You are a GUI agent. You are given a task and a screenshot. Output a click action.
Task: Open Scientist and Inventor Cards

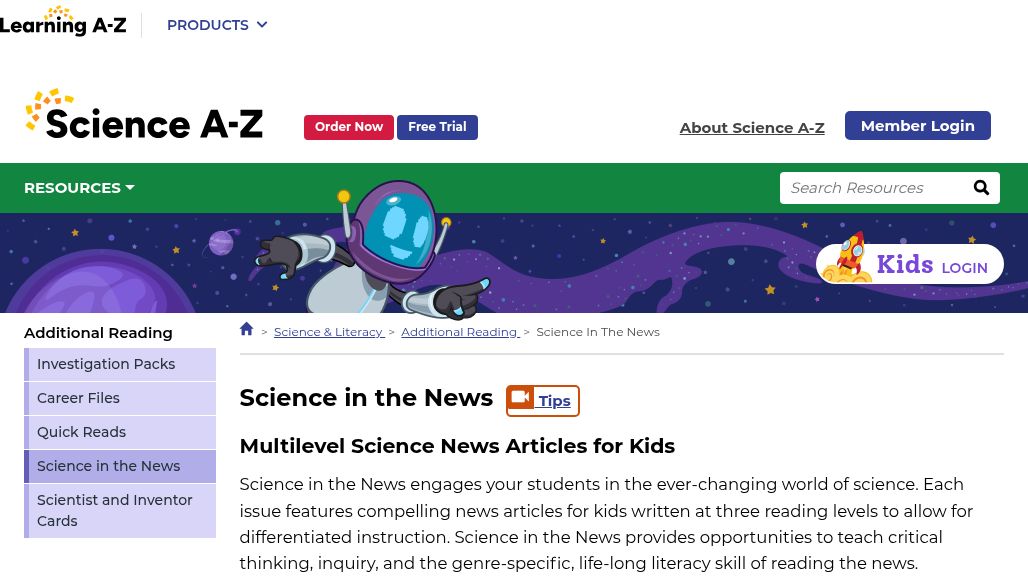point(115,510)
